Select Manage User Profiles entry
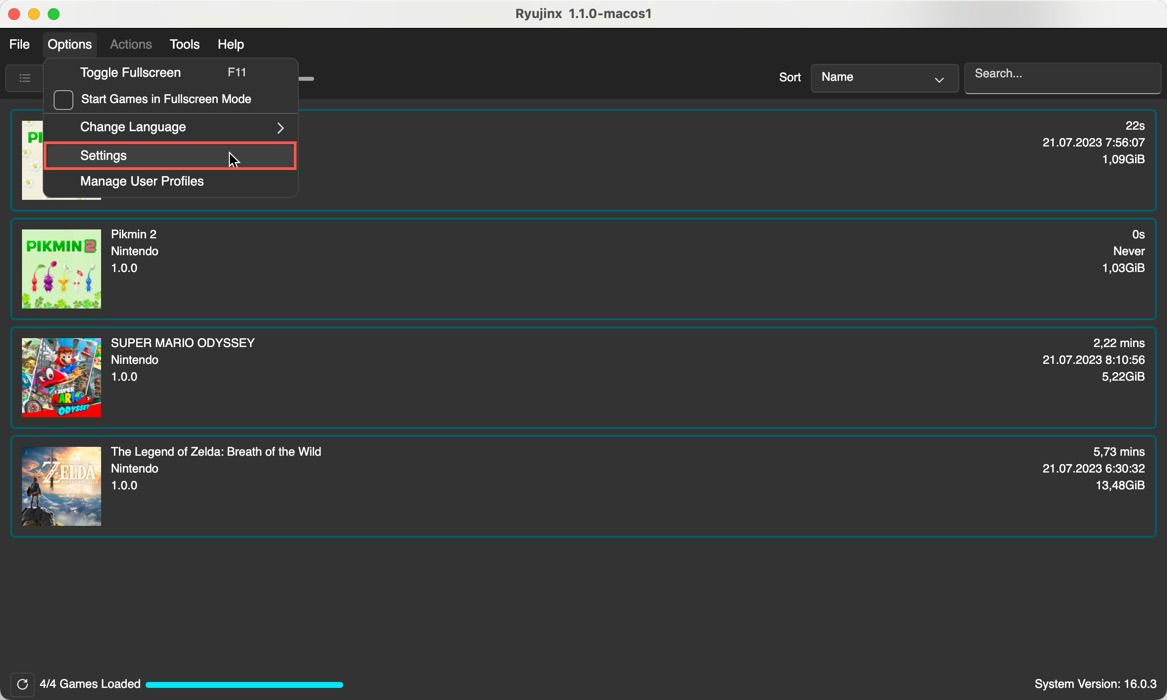The image size is (1167, 700). 170,182
